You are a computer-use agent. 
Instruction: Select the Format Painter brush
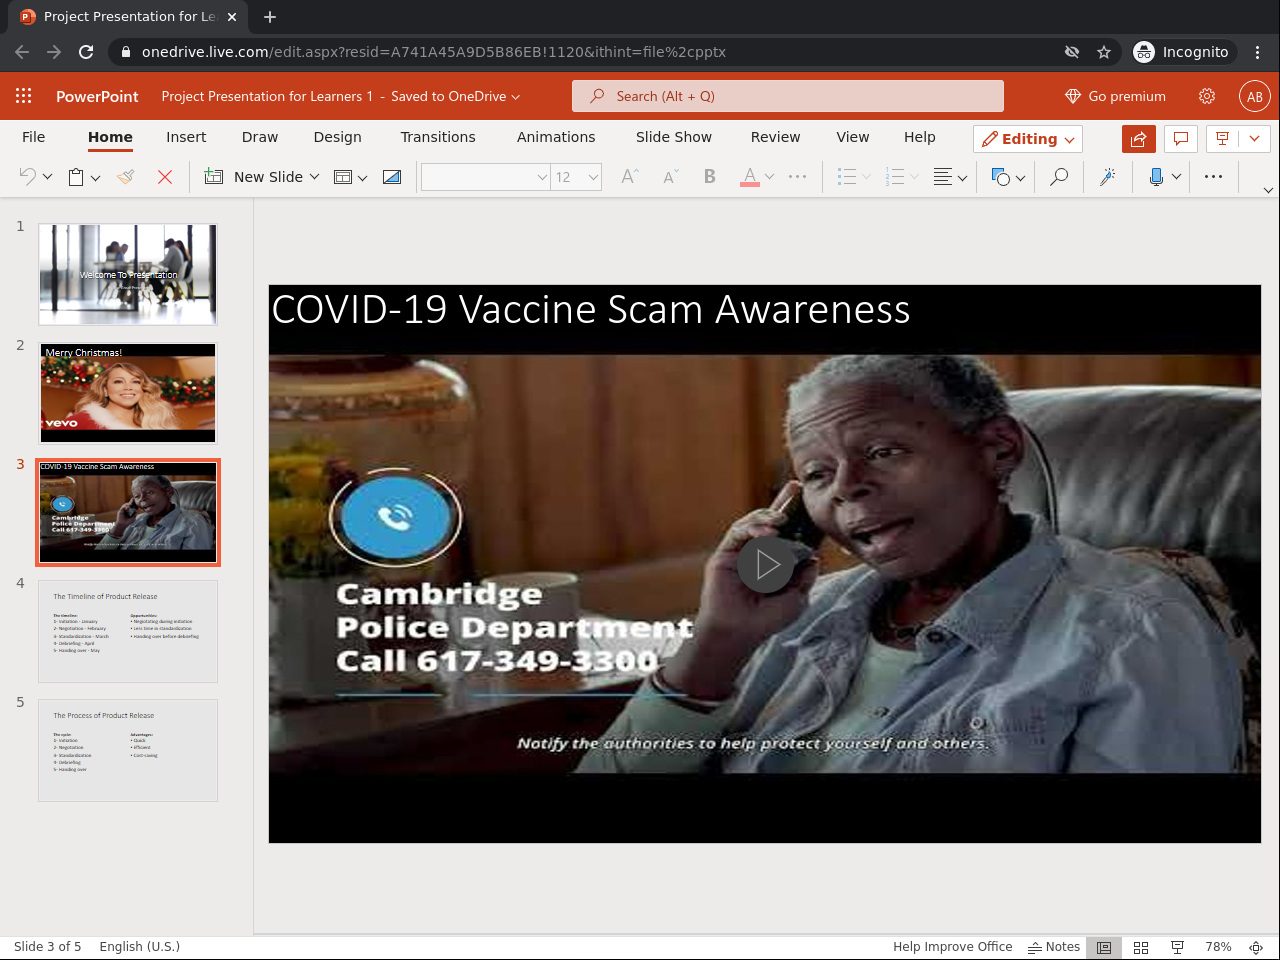(x=126, y=177)
